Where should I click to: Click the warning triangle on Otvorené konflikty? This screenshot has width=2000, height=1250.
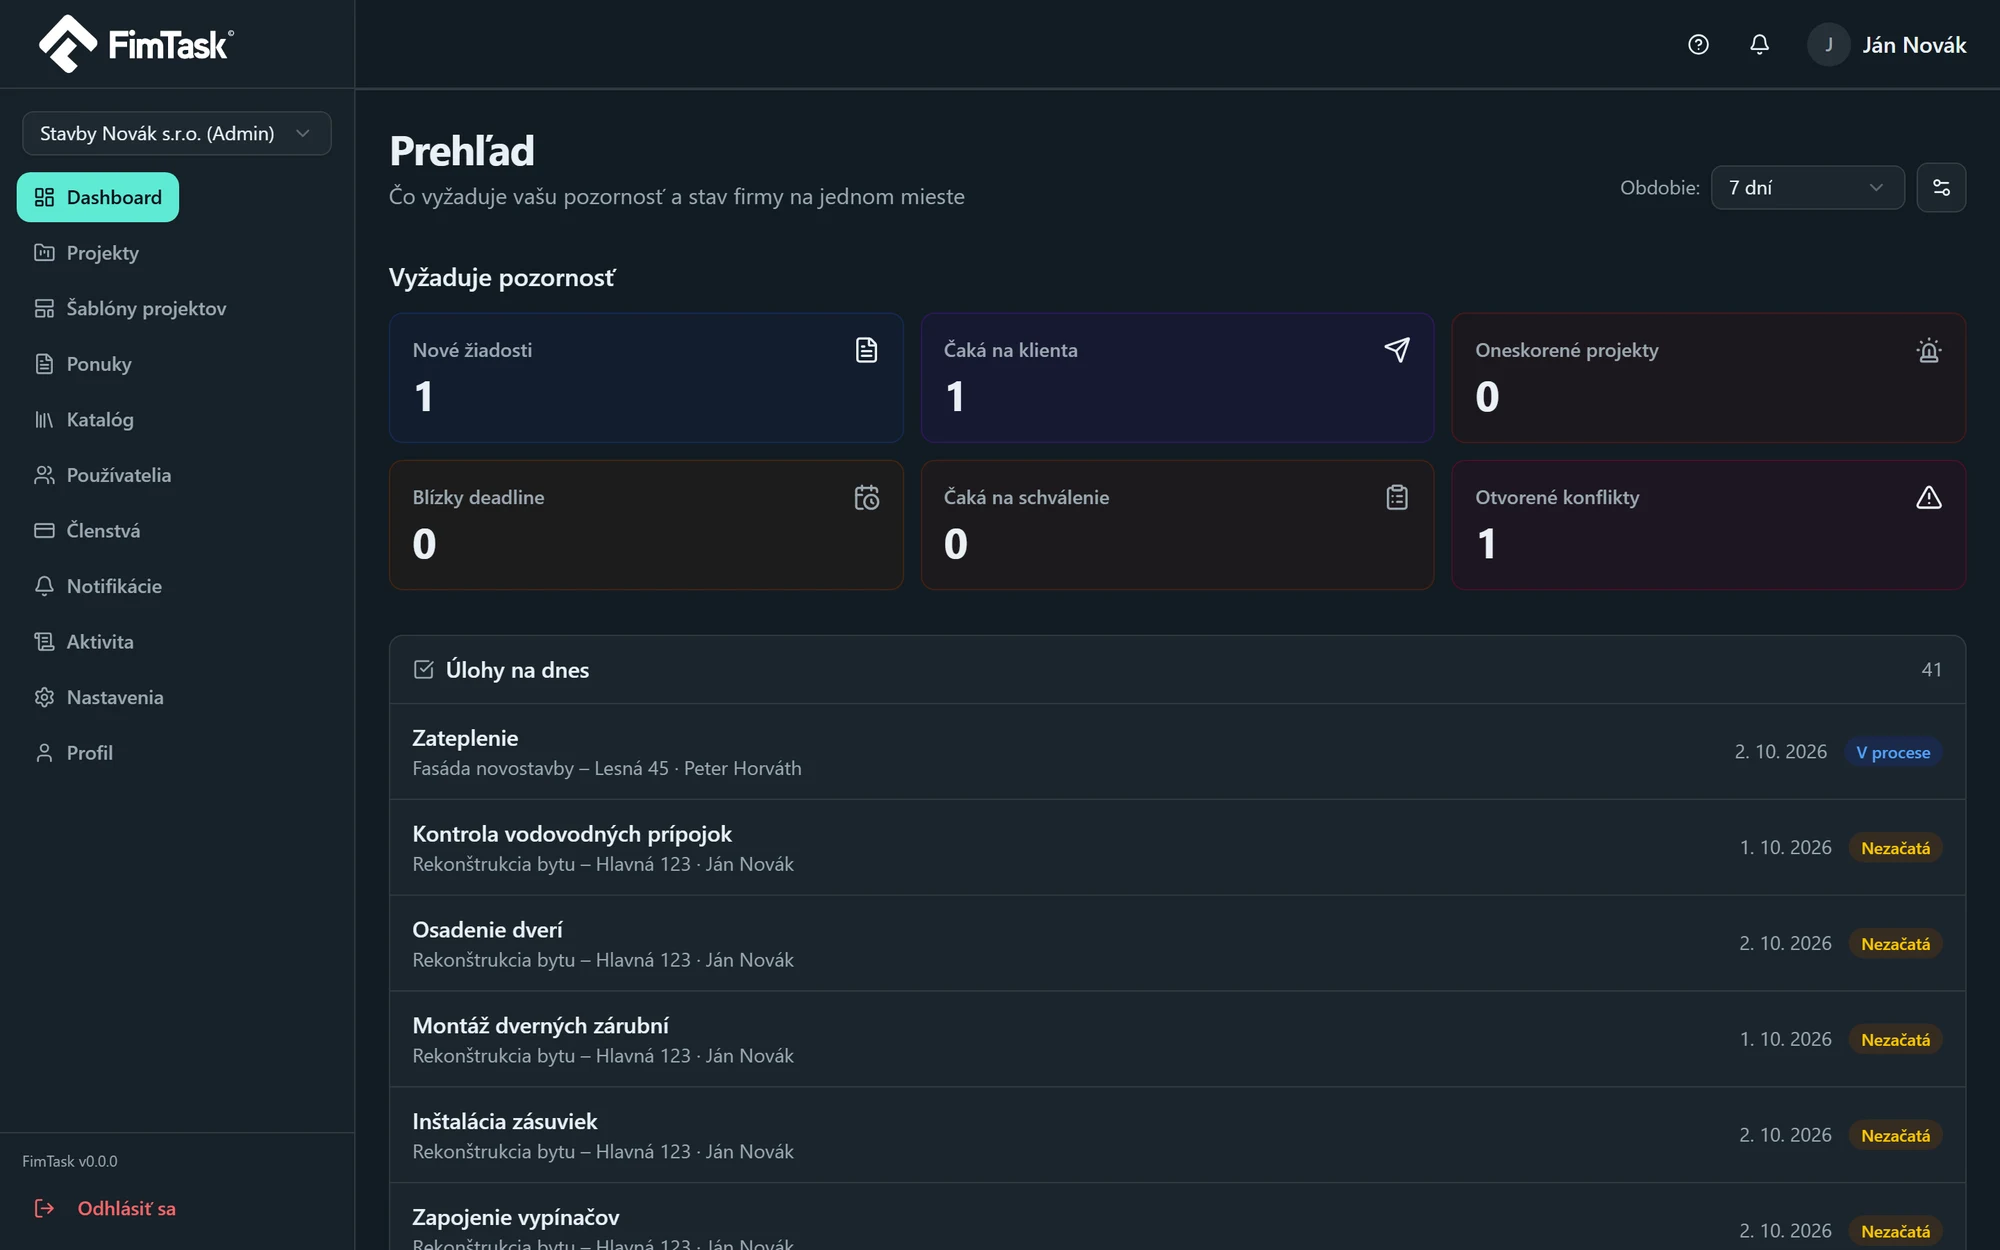click(1929, 497)
